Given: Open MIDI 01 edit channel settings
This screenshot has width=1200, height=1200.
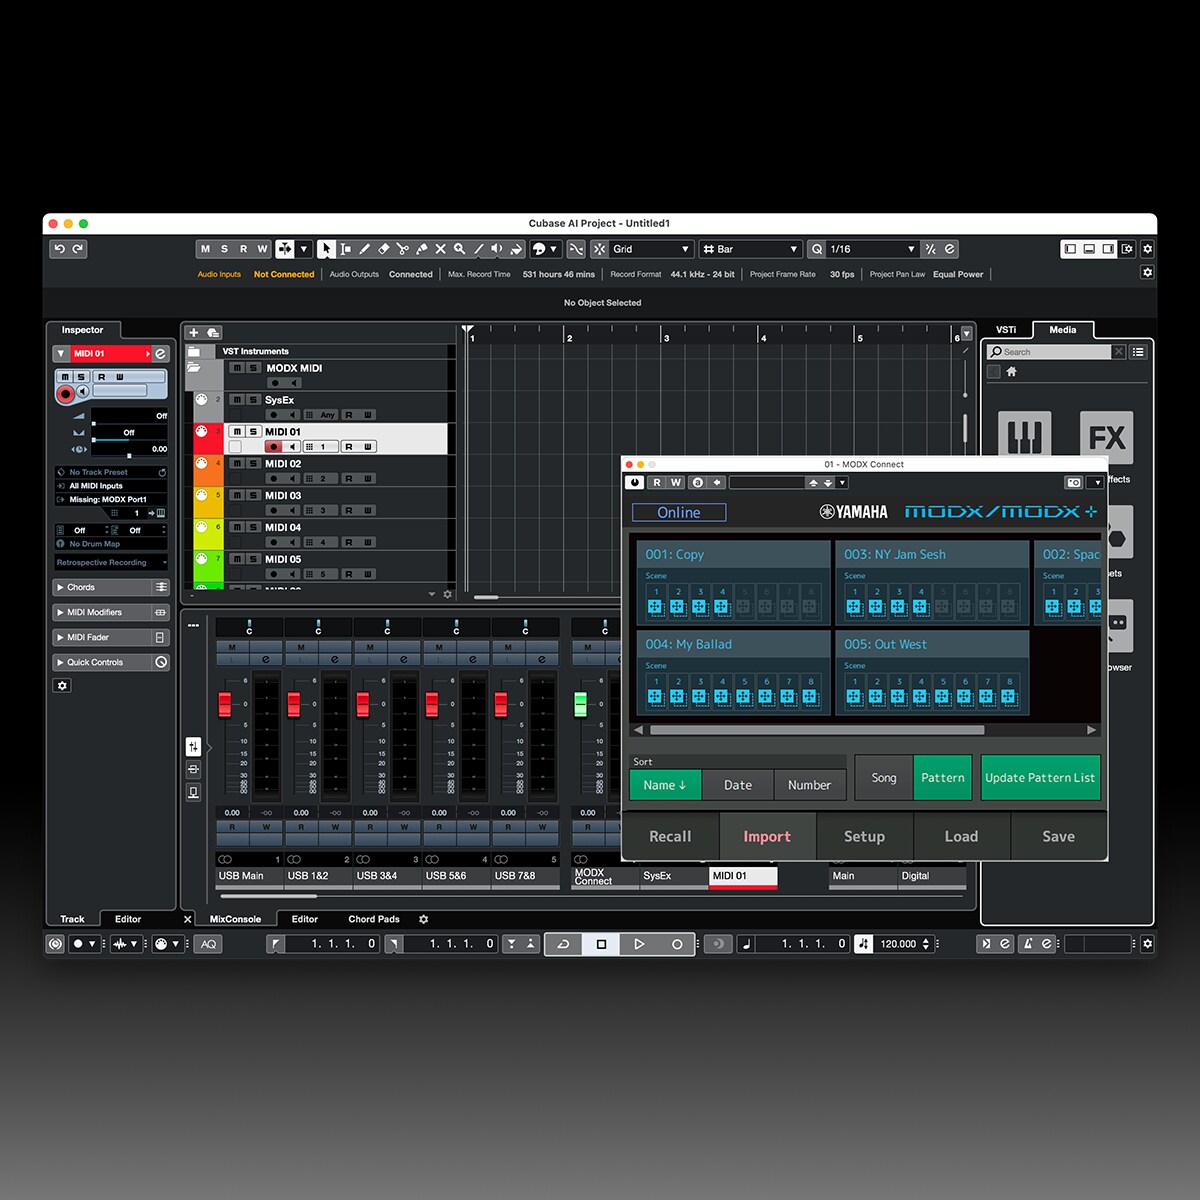Looking at the screenshot, I should tap(160, 354).
